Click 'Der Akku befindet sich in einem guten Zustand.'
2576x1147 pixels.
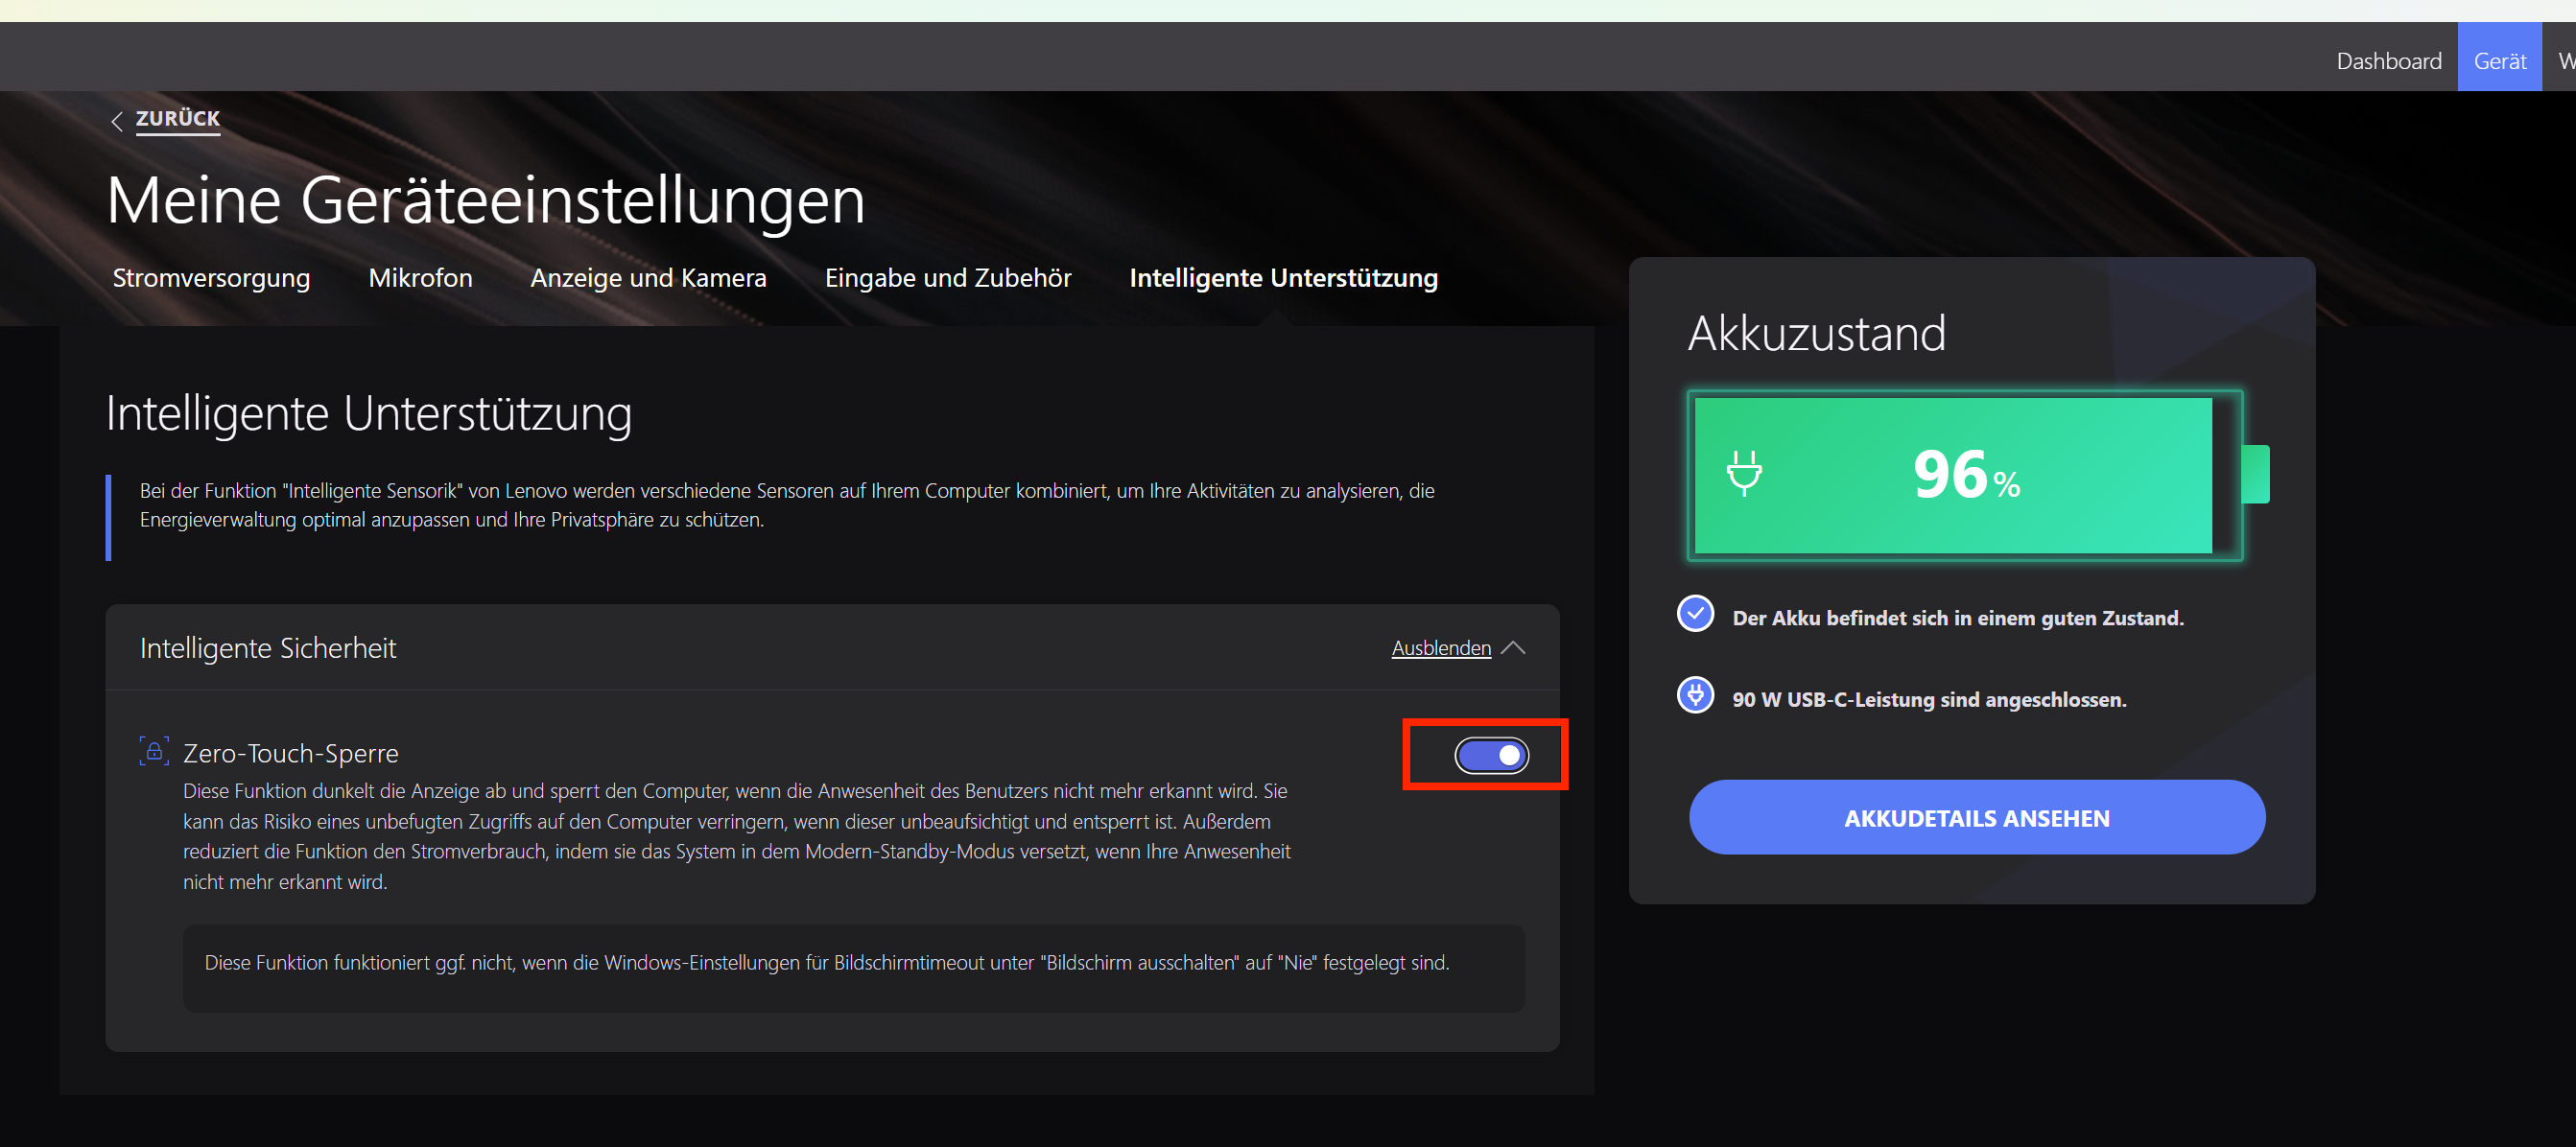pyautogui.click(x=1957, y=618)
